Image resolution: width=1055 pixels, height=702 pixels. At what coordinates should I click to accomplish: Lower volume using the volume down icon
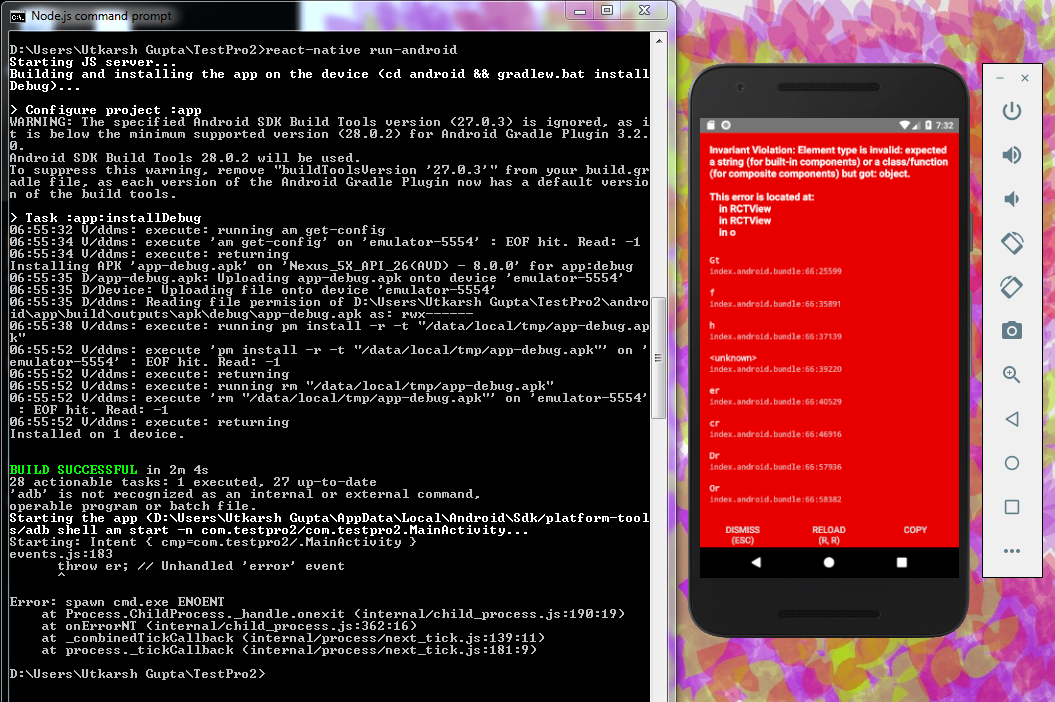[1011, 199]
